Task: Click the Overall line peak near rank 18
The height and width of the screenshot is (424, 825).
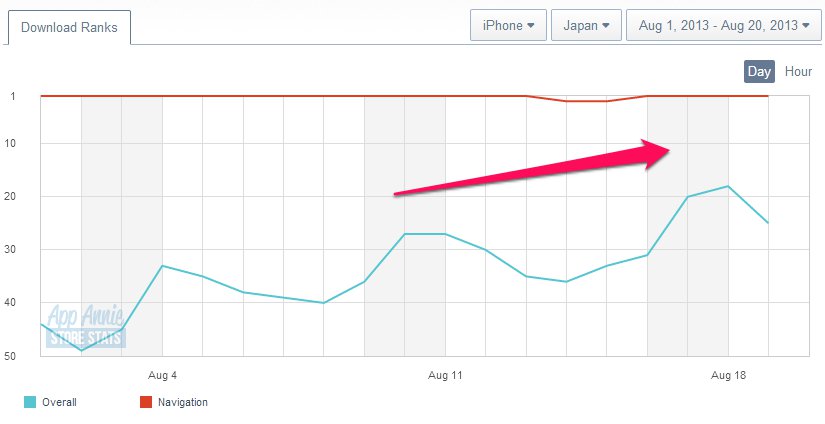Action: [x=728, y=186]
